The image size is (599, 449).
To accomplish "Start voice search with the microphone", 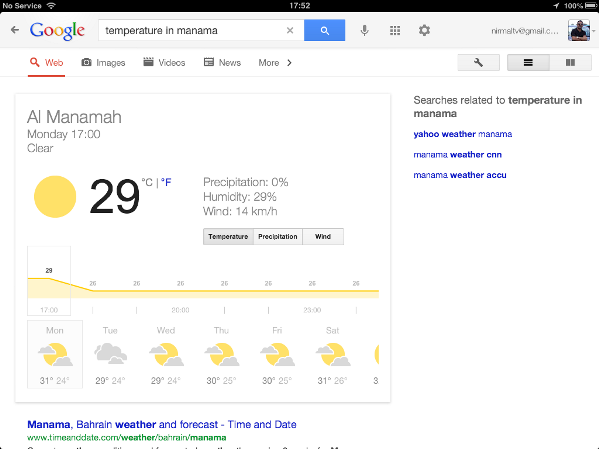I will coord(364,30).
